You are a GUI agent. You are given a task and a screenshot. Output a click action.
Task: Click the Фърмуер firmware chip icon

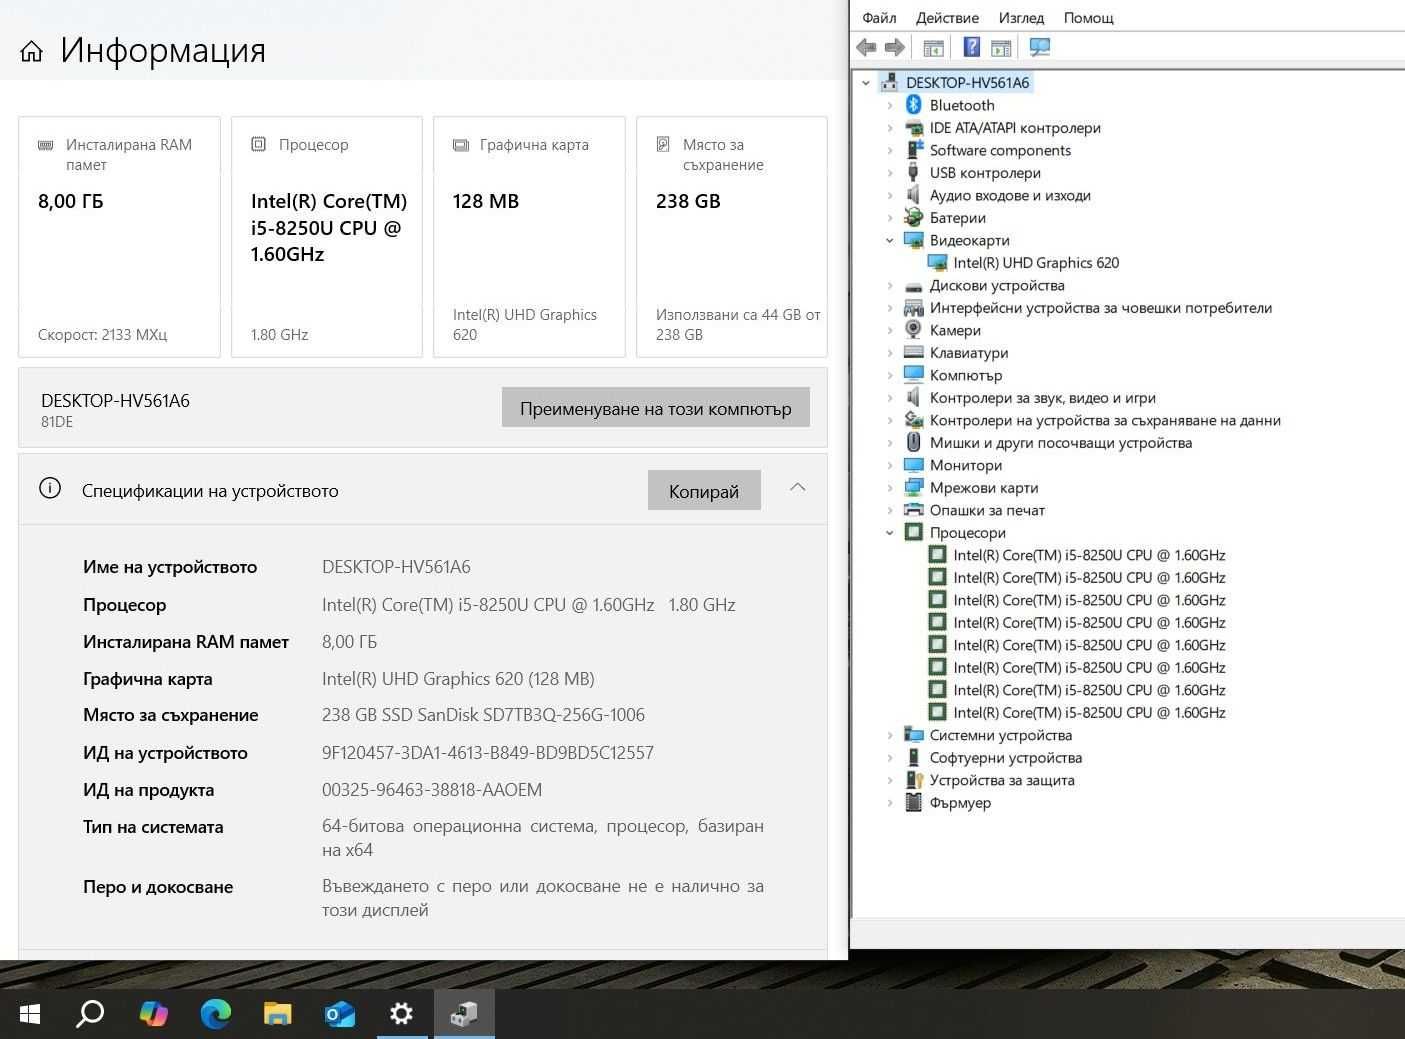(913, 802)
